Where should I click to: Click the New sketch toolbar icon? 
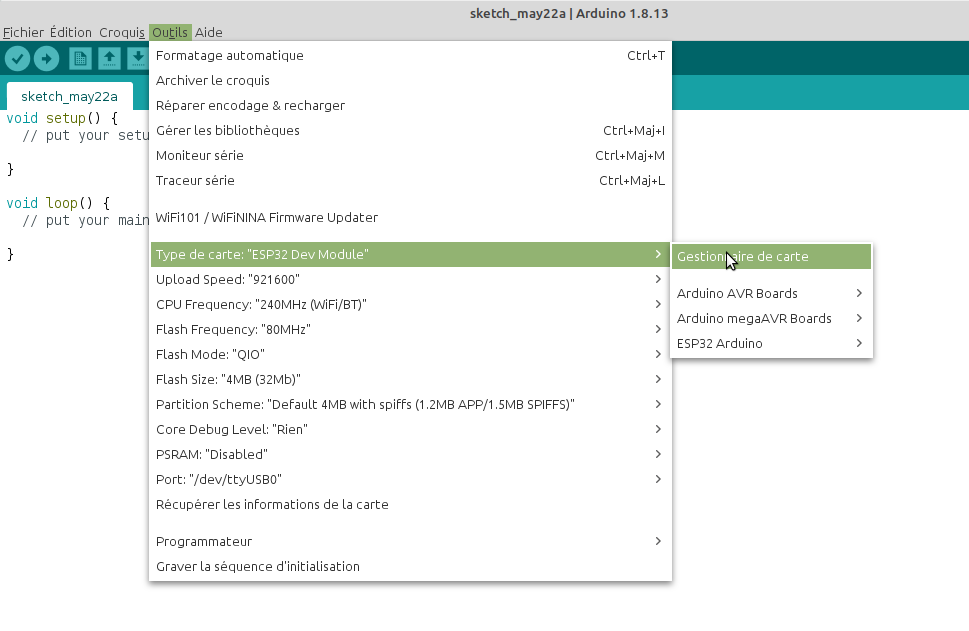80,59
